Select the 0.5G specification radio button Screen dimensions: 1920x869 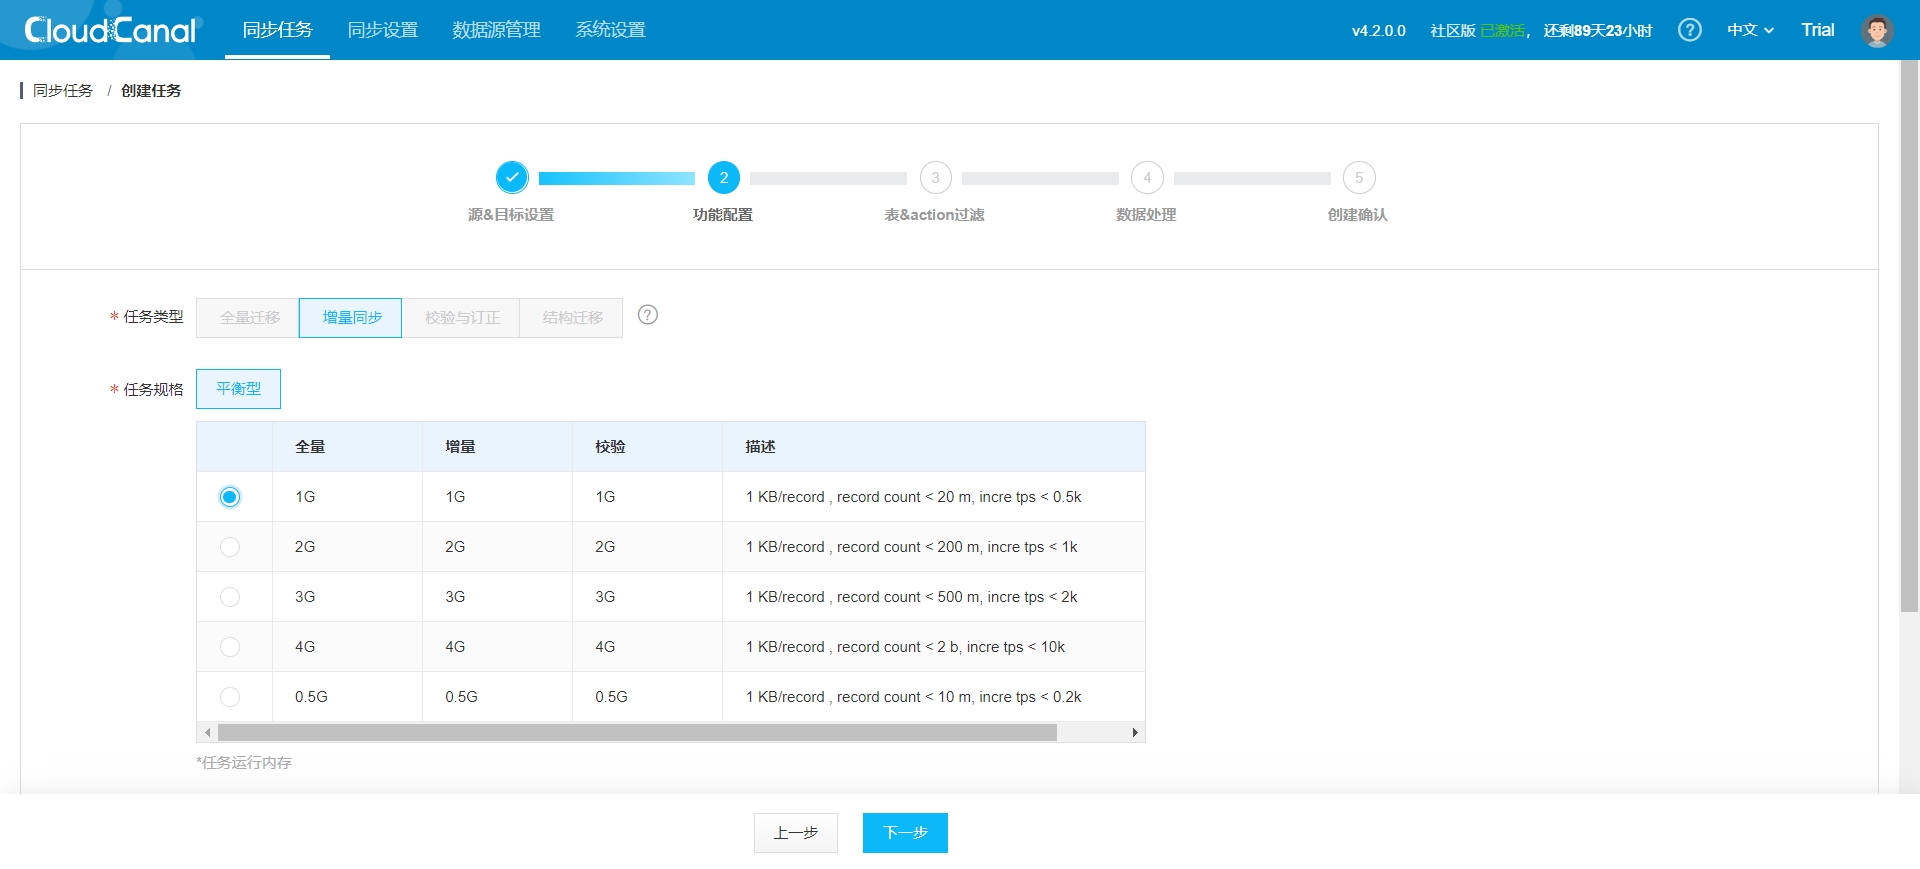point(230,697)
